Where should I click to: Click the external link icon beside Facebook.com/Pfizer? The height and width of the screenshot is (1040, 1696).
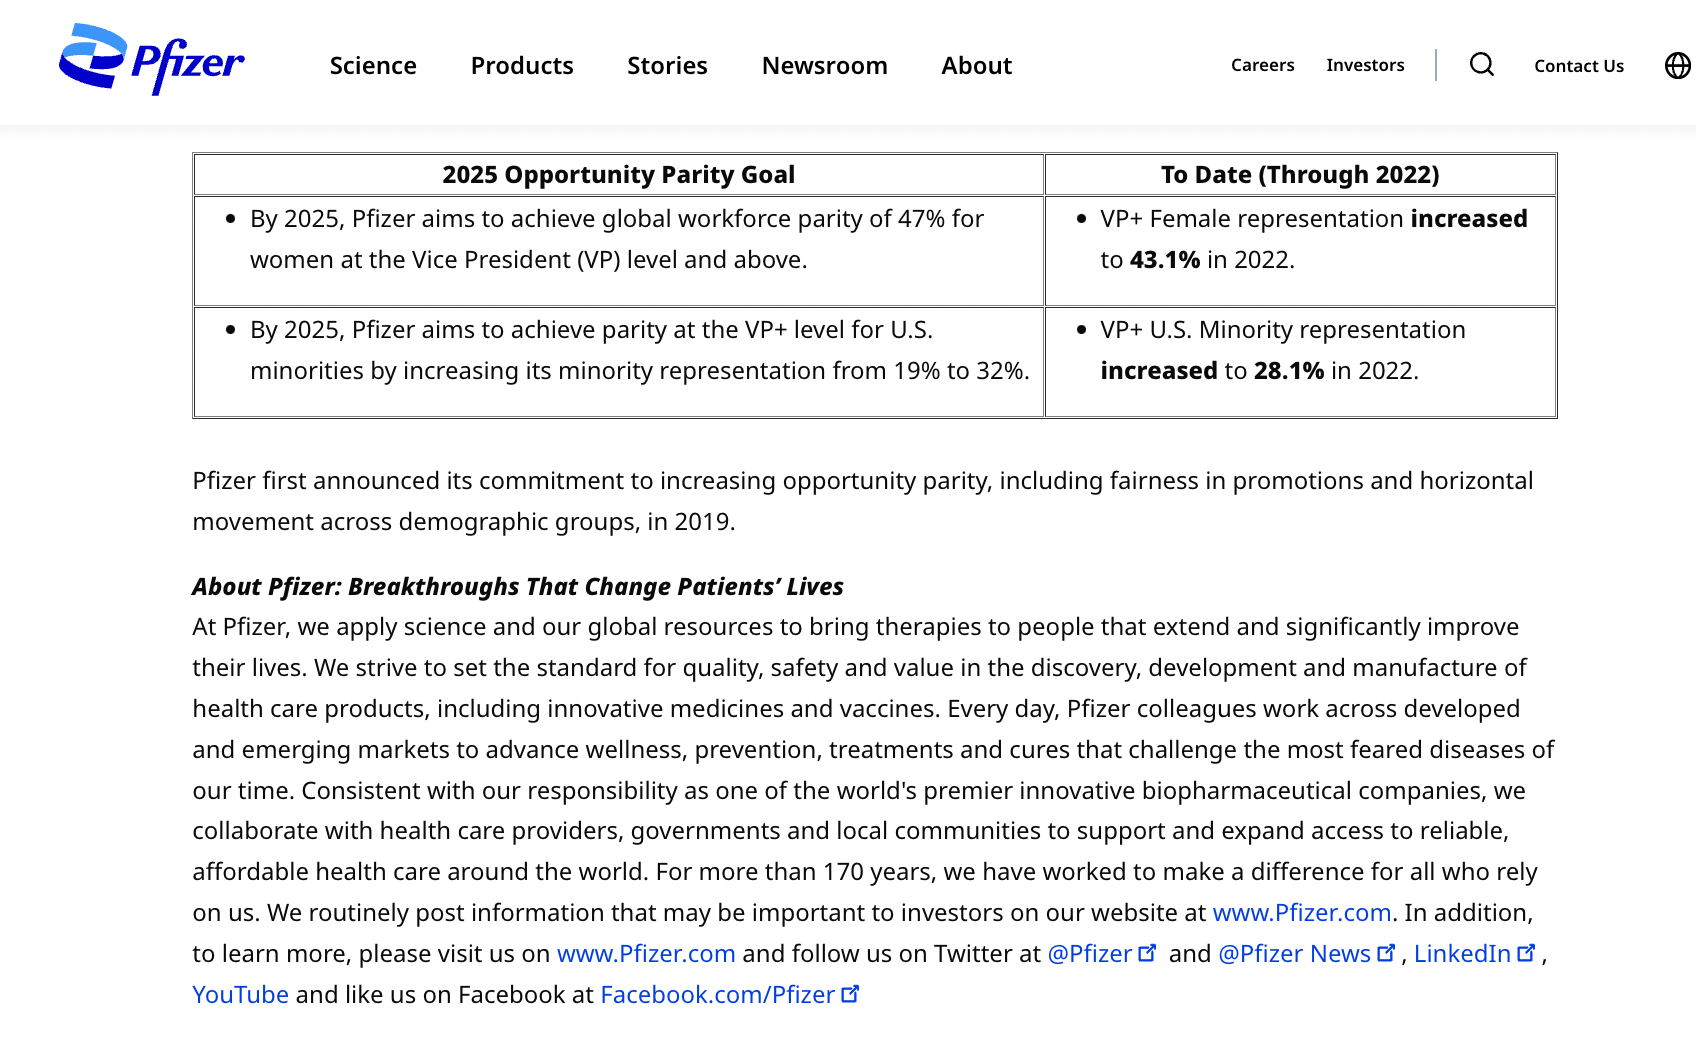click(851, 992)
